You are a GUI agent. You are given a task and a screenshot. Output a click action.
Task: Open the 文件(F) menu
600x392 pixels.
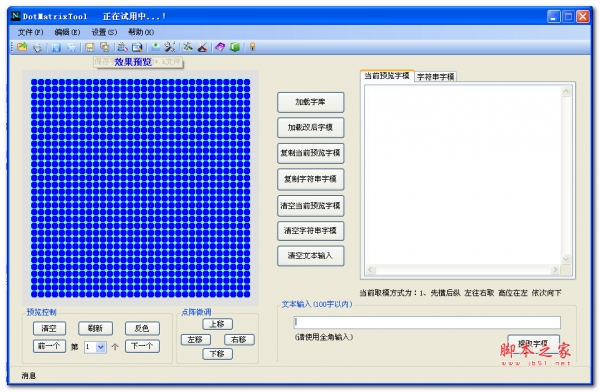pos(31,32)
